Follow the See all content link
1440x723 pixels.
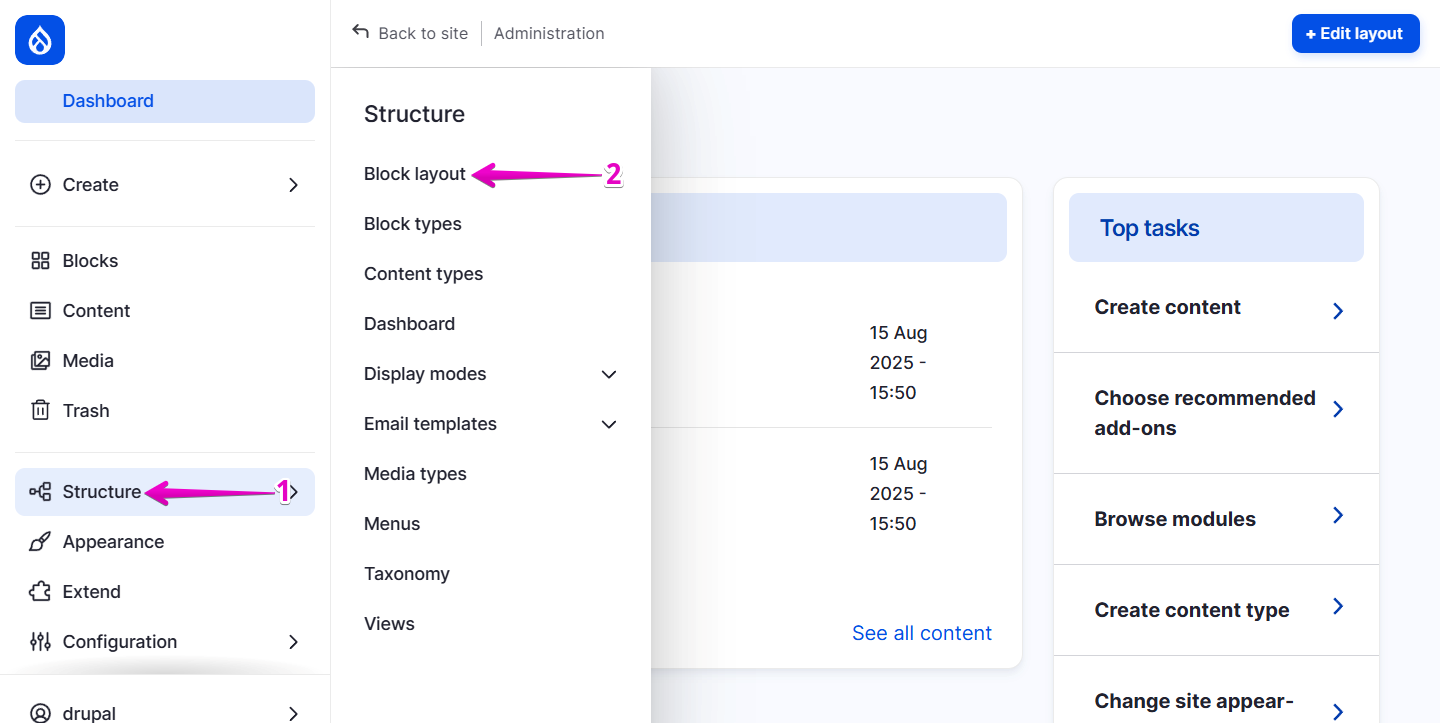[921, 632]
